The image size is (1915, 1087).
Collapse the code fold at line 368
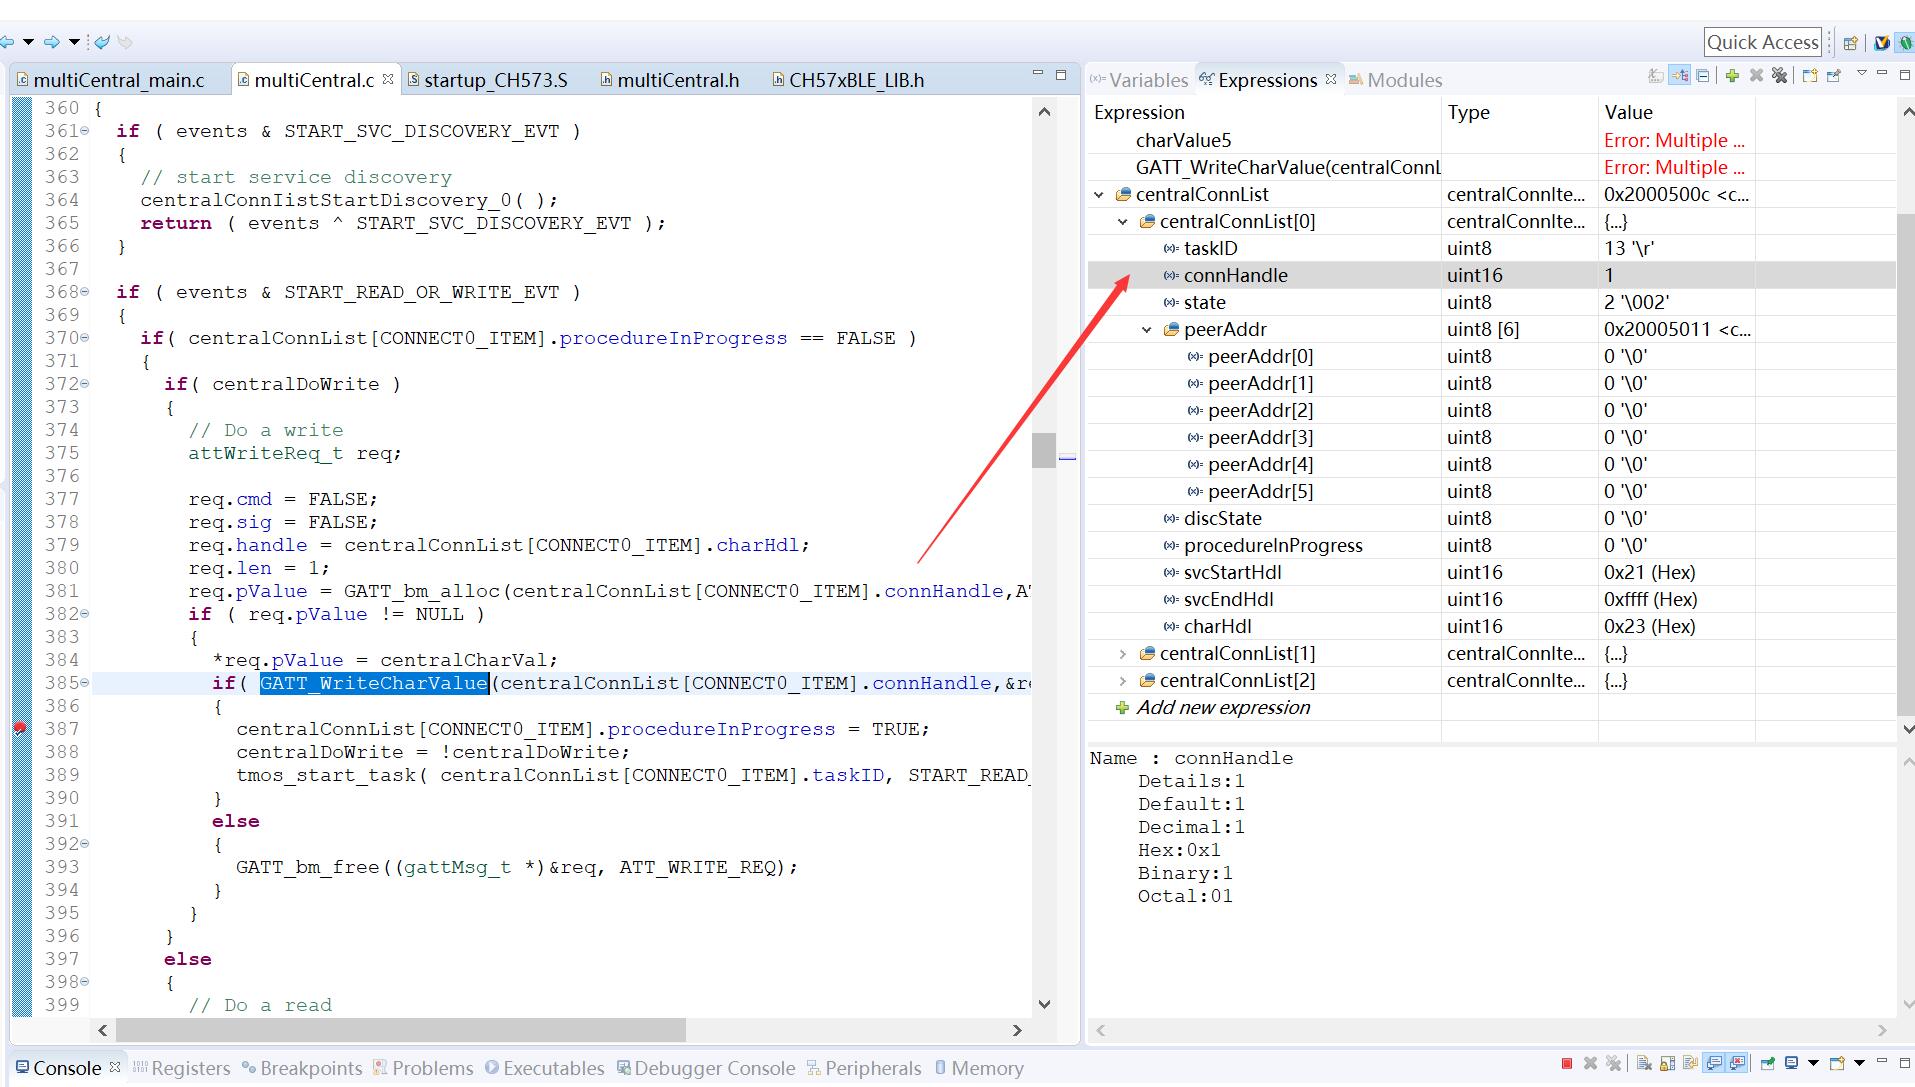pos(85,292)
